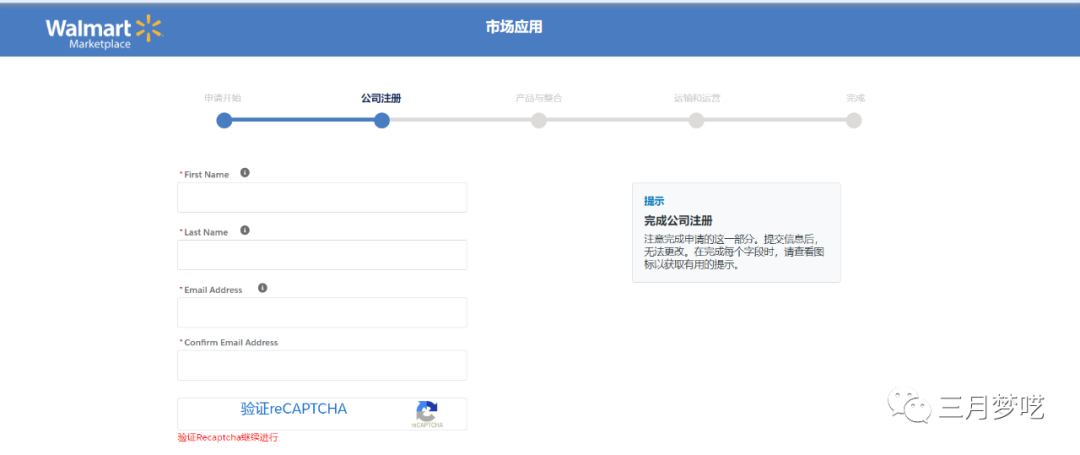Click into the Email Address field
This screenshot has width=1080, height=455.
pyautogui.click(x=322, y=313)
